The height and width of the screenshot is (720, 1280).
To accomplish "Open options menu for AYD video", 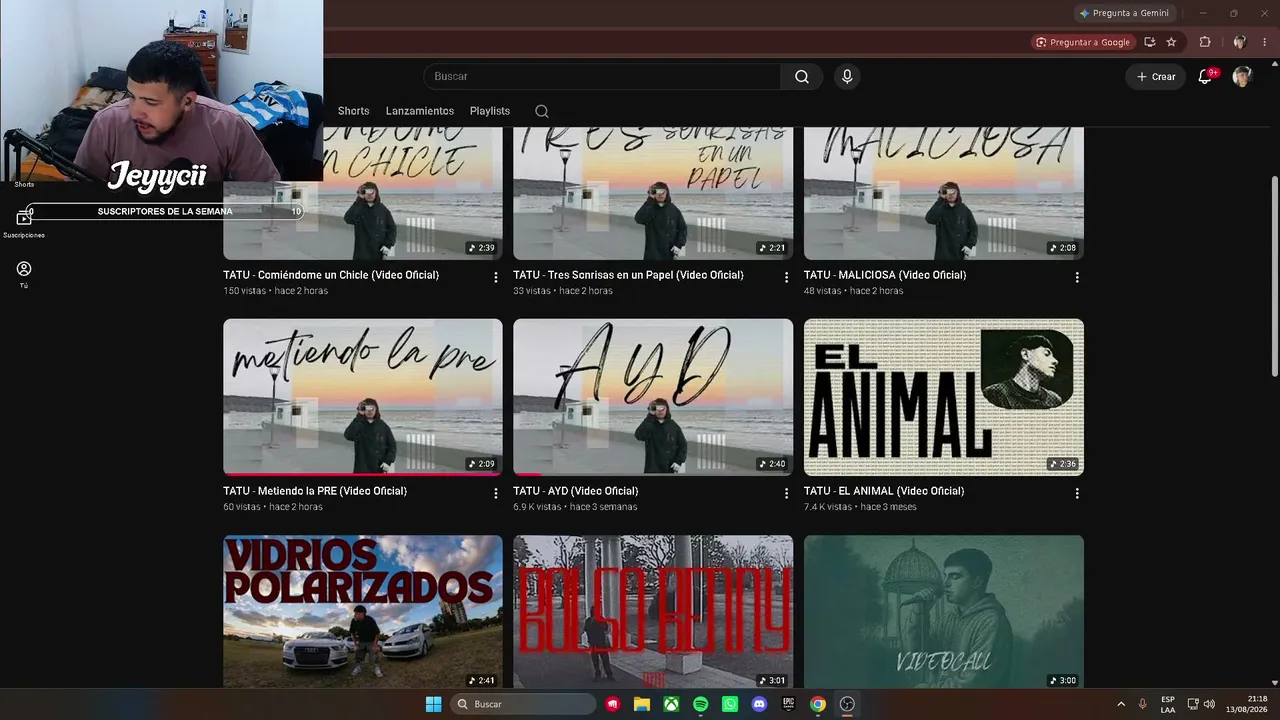I will (786, 493).
